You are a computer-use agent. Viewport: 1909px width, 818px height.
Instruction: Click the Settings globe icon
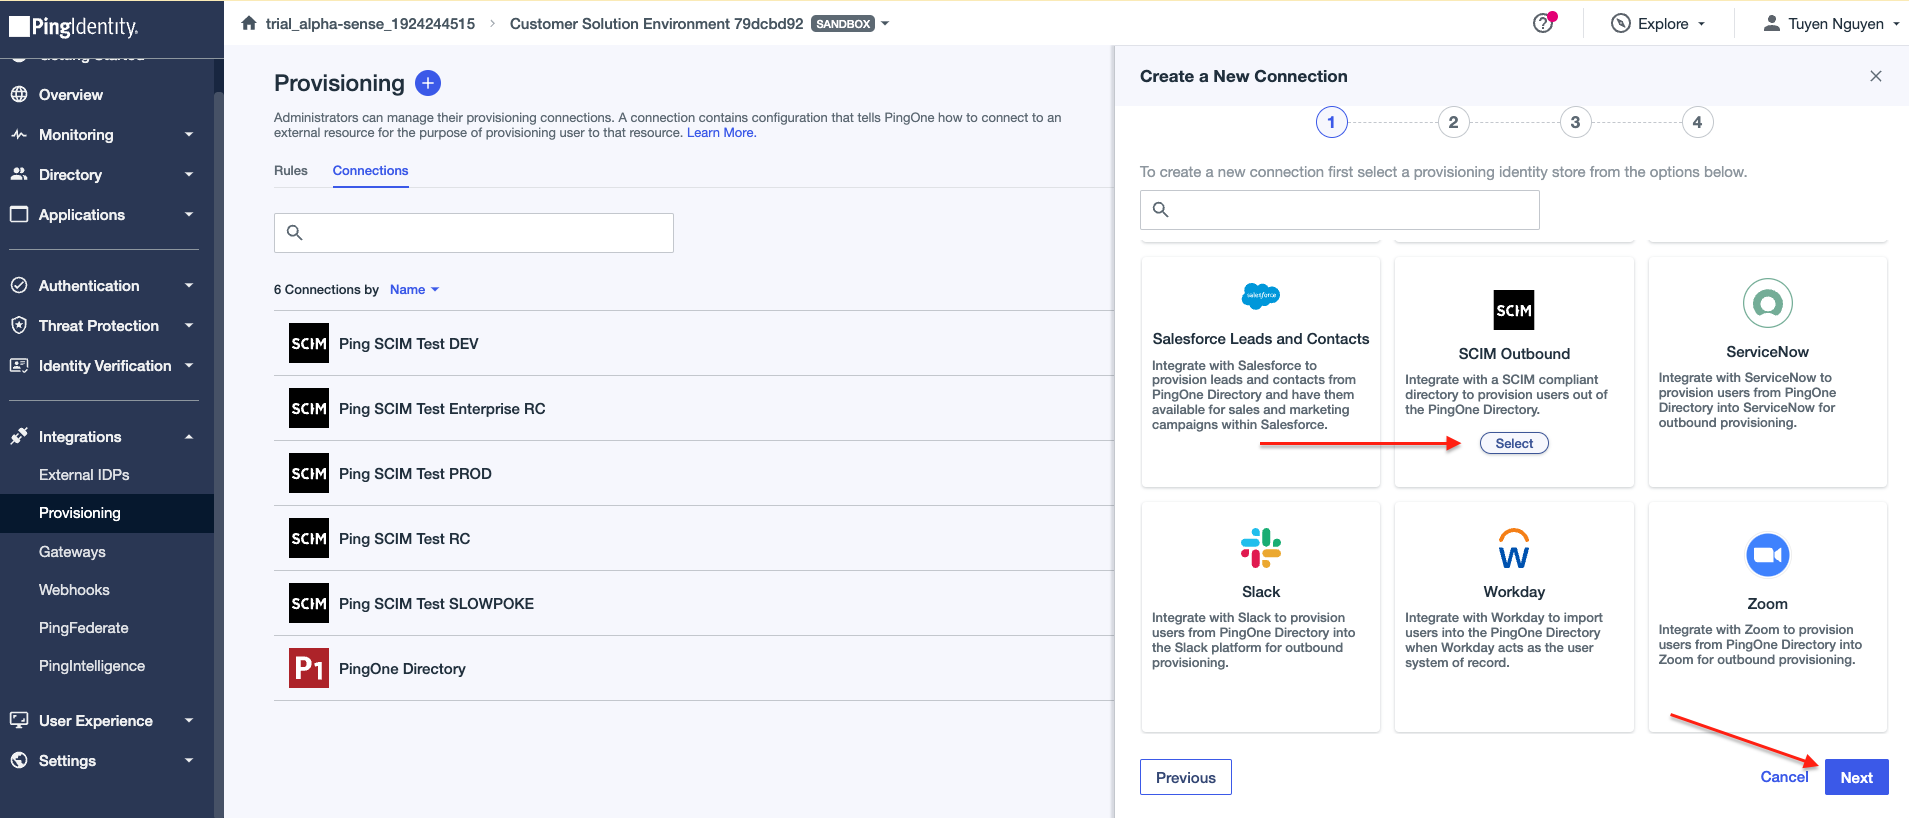[x=19, y=760]
